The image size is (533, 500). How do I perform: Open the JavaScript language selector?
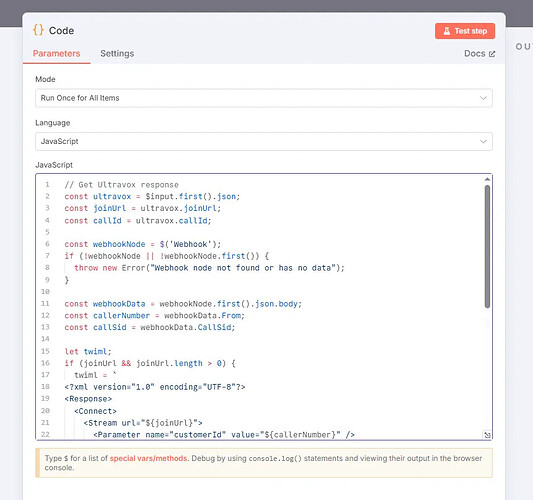click(264, 141)
